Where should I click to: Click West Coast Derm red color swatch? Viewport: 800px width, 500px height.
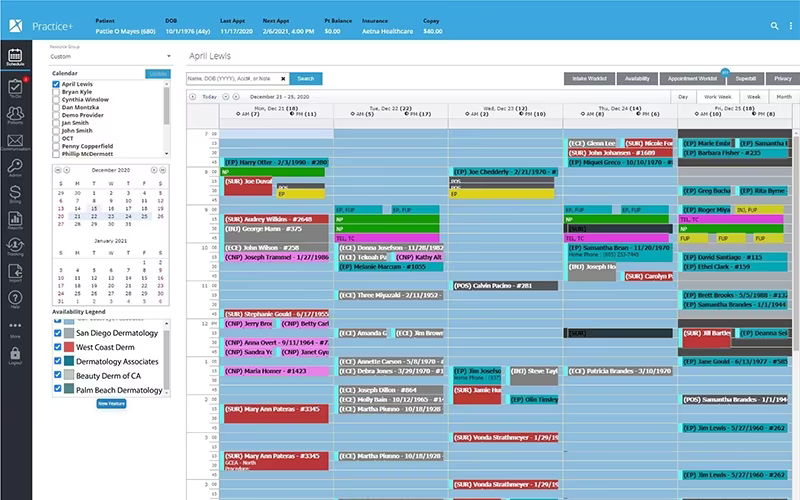69,347
